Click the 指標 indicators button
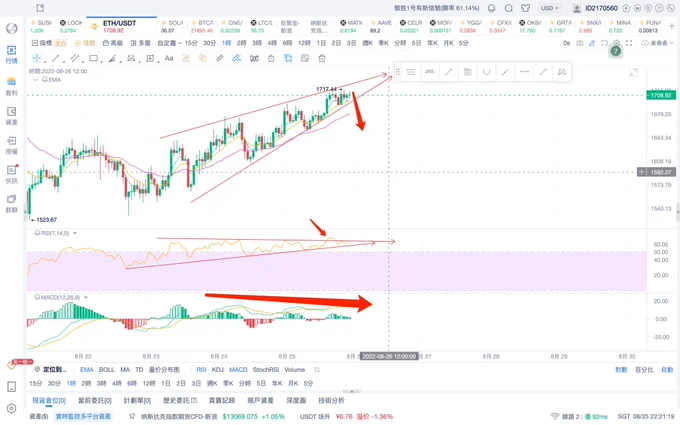Image resolution: width=680 pixels, height=425 pixels. (42, 43)
